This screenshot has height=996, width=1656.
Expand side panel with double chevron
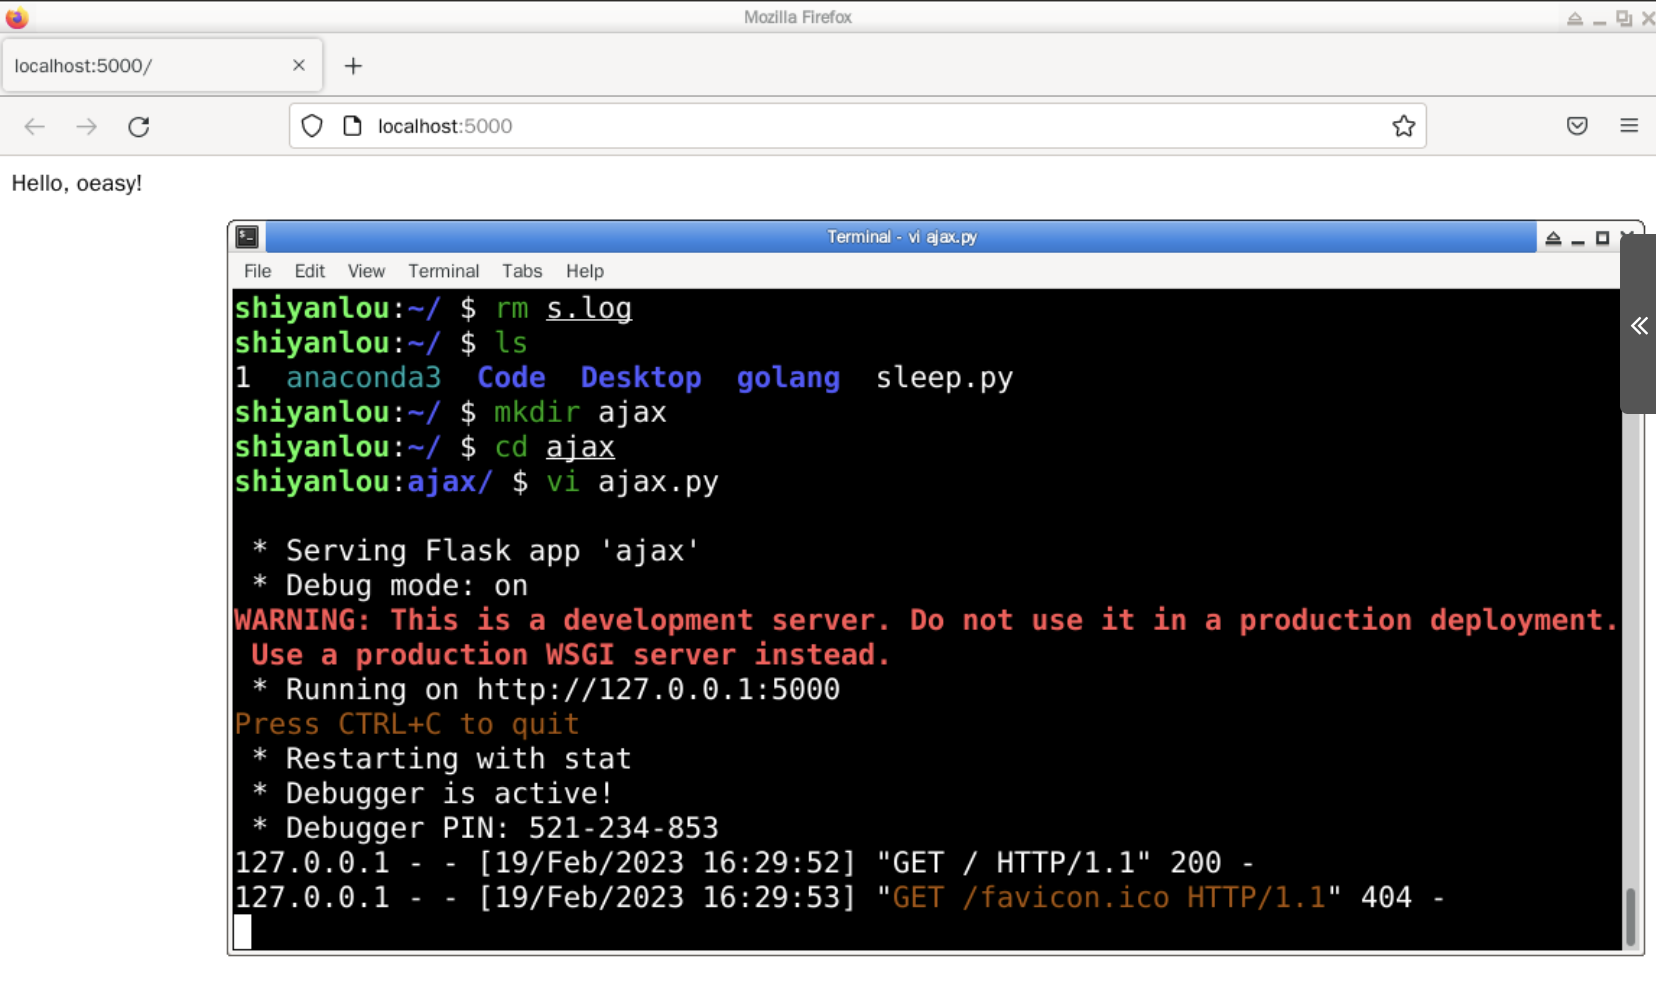pyautogui.click(x=1639, y=325)
